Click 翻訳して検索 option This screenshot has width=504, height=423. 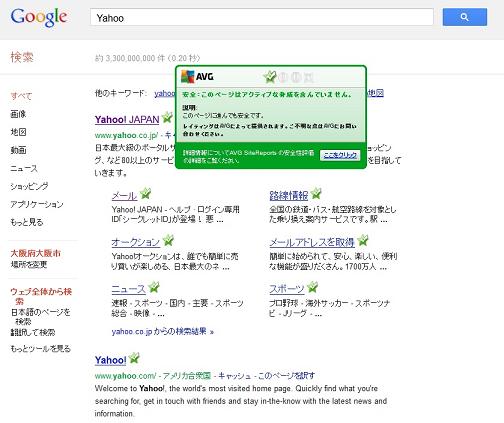click(x=33, y=332)
